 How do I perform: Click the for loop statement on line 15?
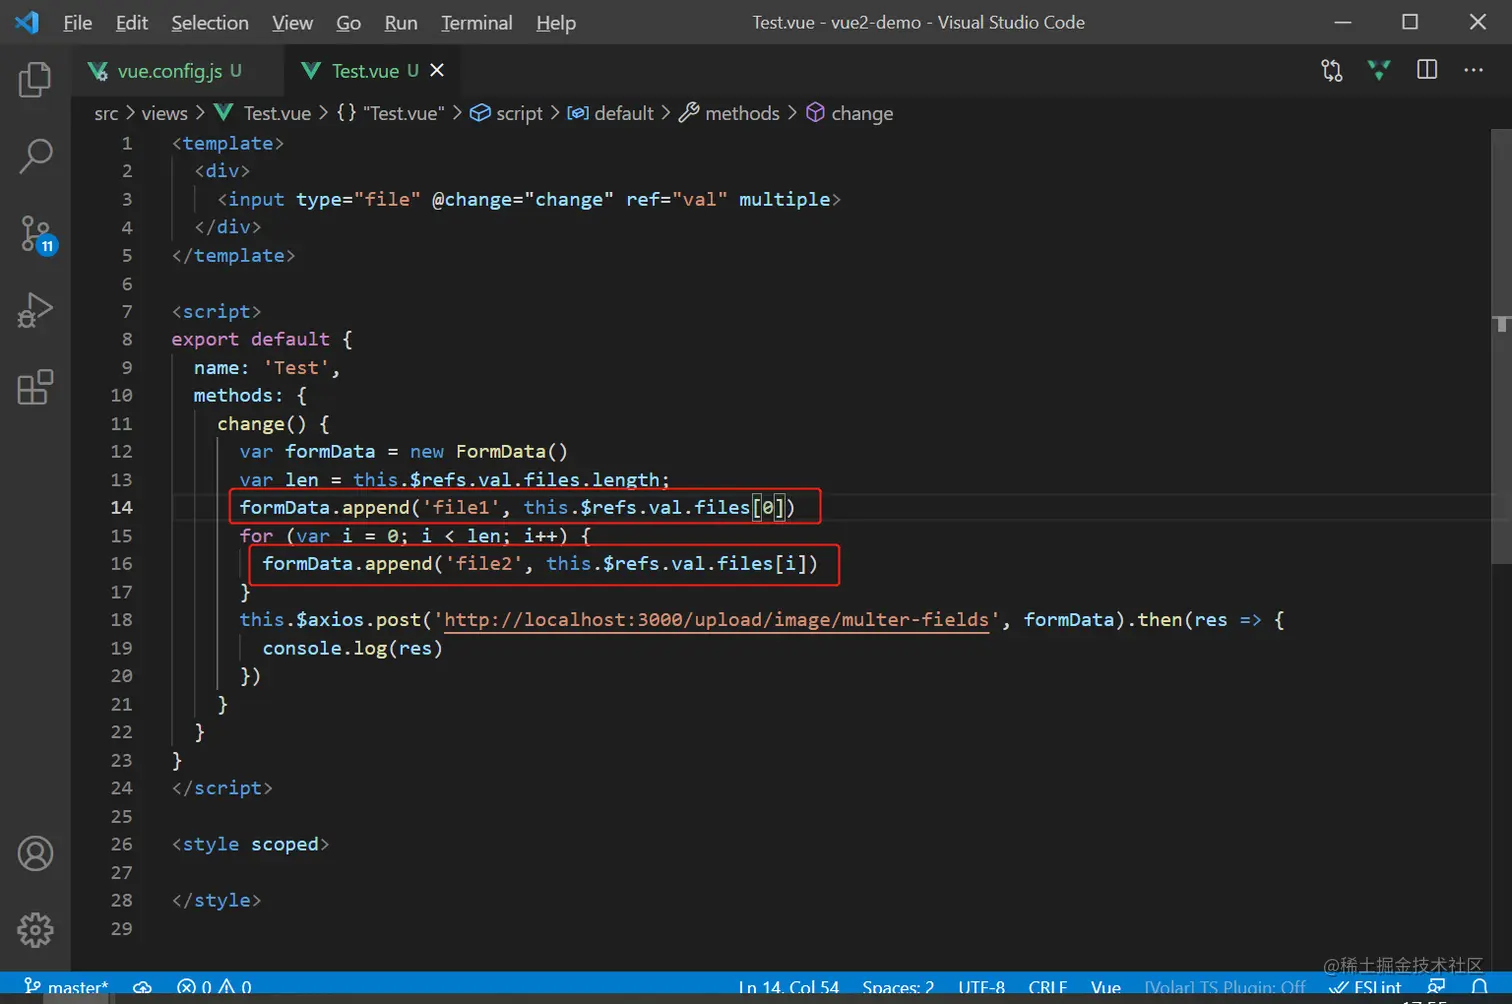415,535
